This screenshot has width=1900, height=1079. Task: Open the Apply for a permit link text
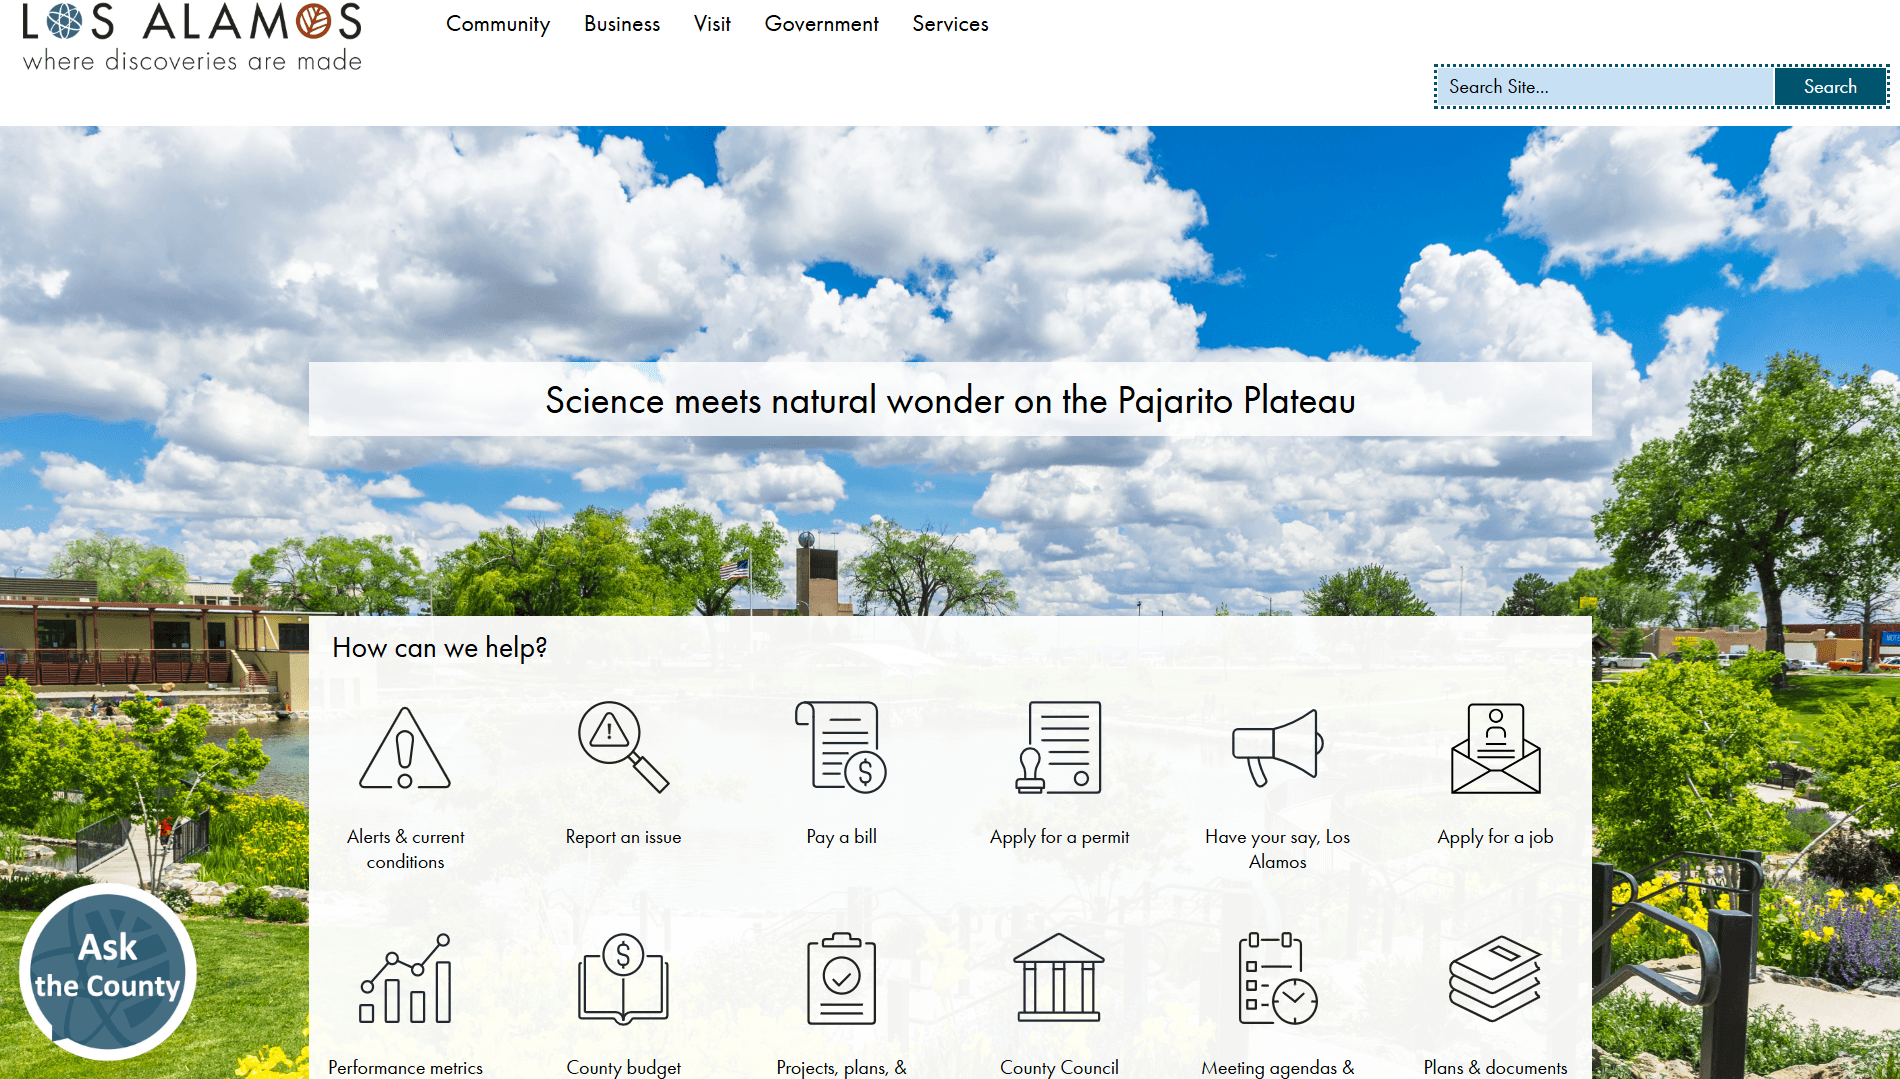(1059, 838)
